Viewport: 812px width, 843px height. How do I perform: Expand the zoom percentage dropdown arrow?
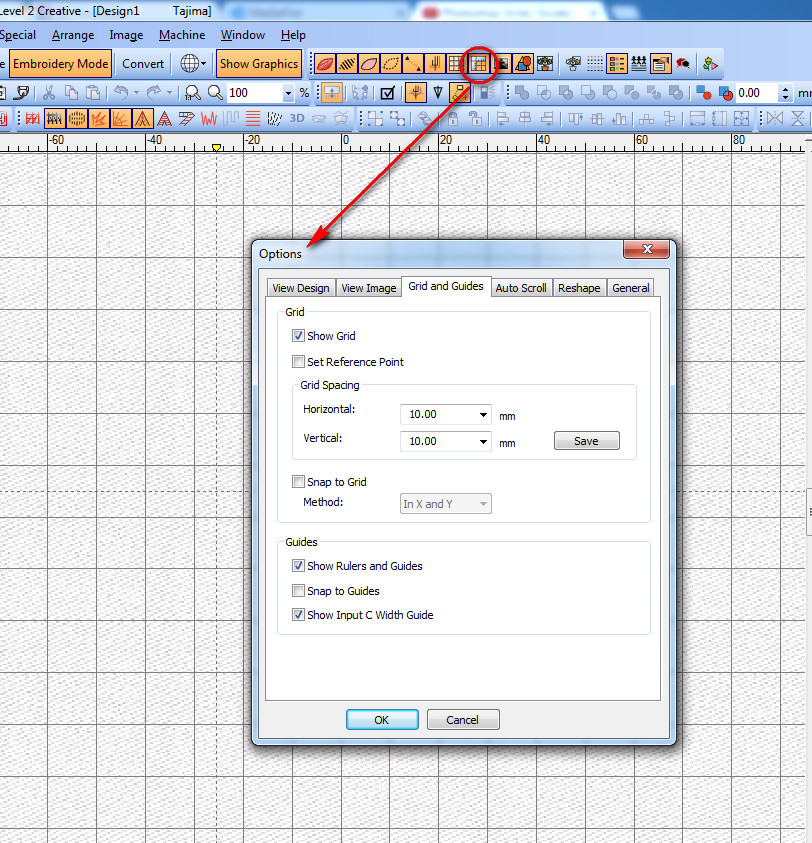(288, 93)
